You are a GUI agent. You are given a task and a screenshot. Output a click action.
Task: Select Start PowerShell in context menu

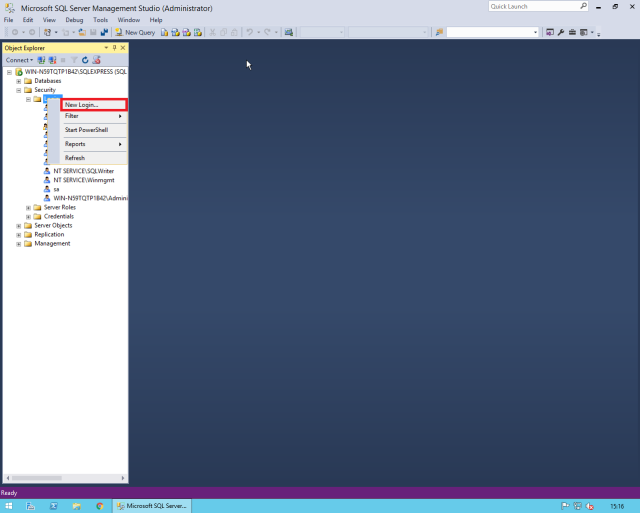94,130
